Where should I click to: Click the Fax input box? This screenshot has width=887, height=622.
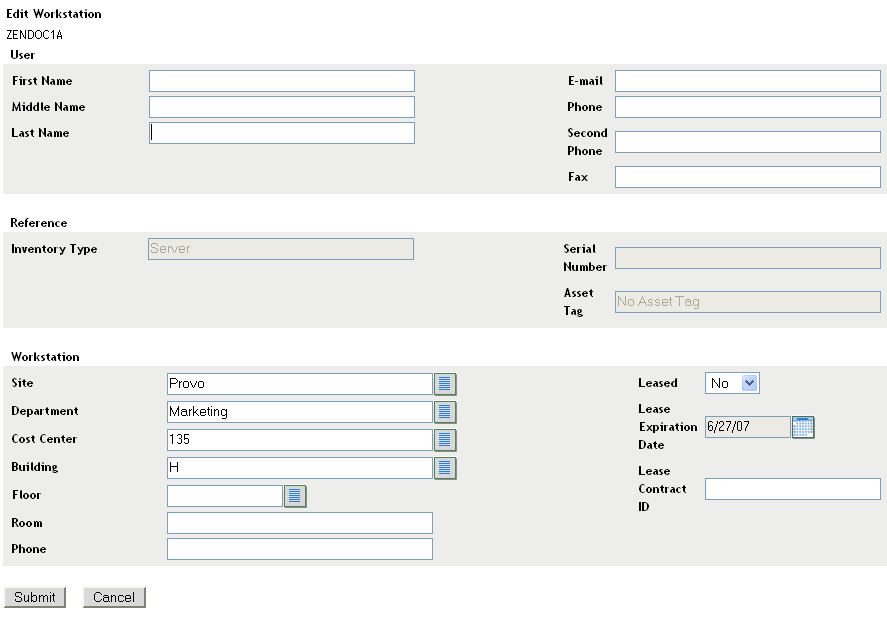coord(747,177)
